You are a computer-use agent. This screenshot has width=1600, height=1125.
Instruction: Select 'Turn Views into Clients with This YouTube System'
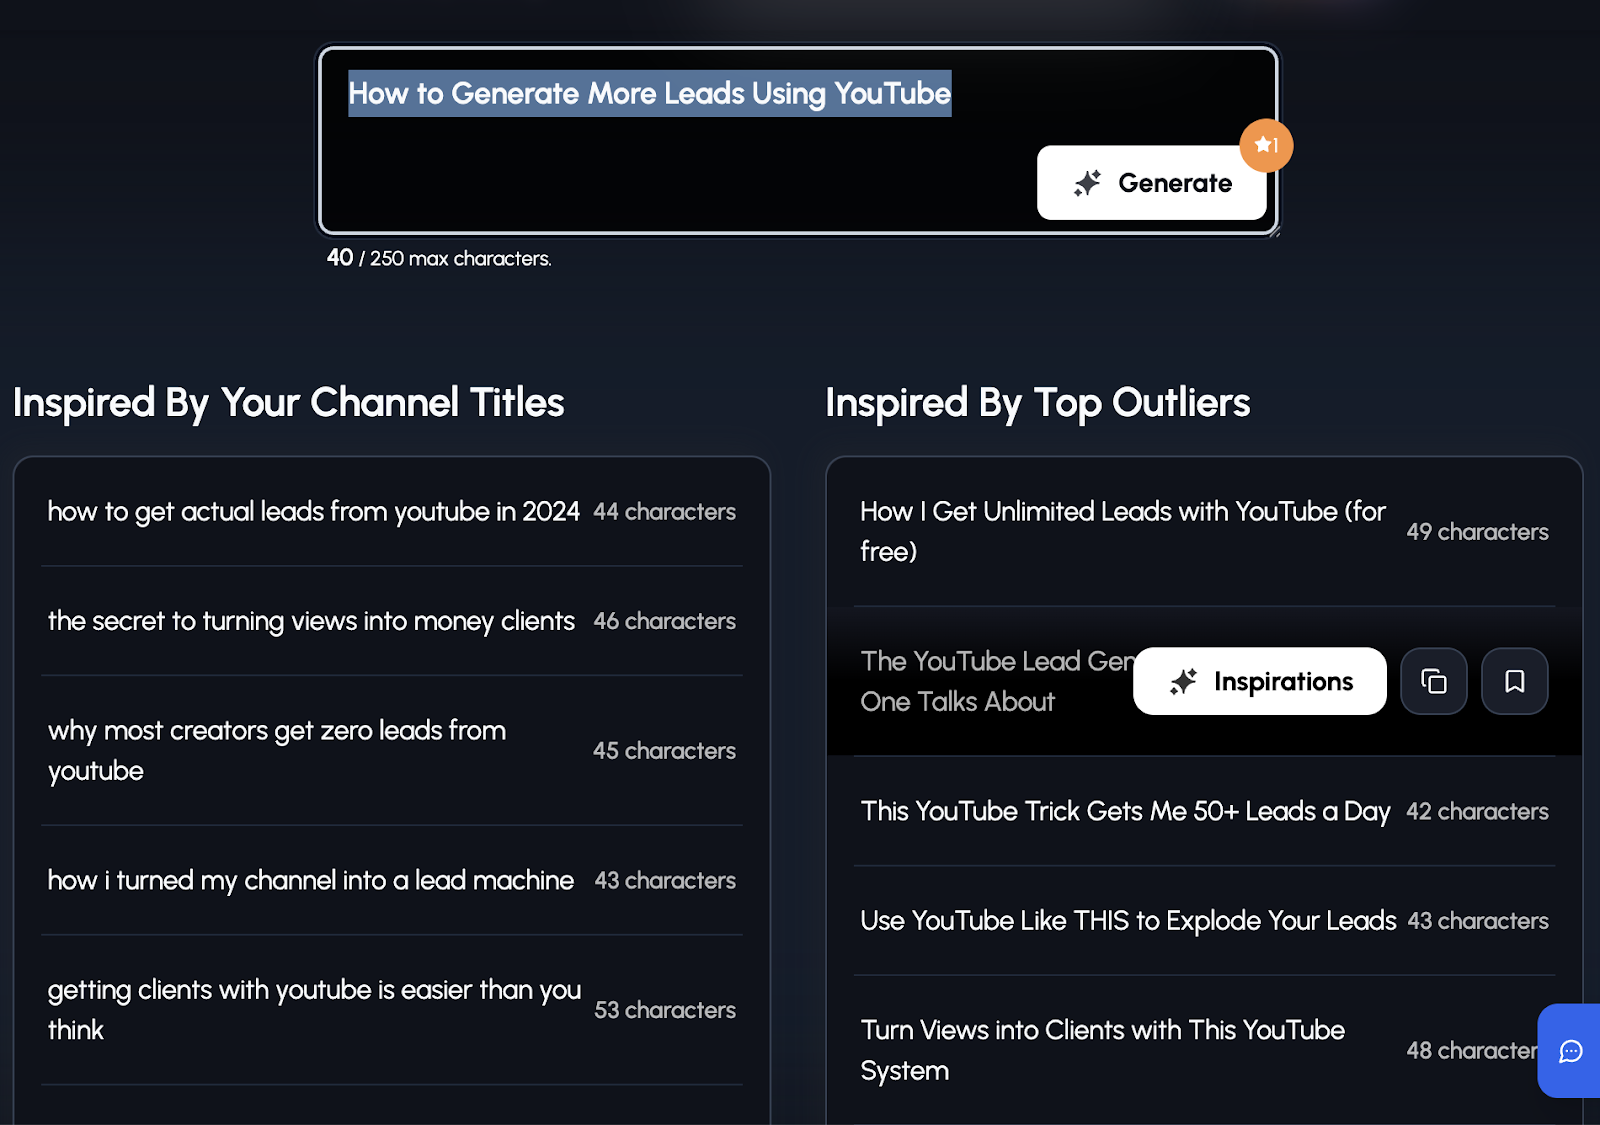1102,1050
